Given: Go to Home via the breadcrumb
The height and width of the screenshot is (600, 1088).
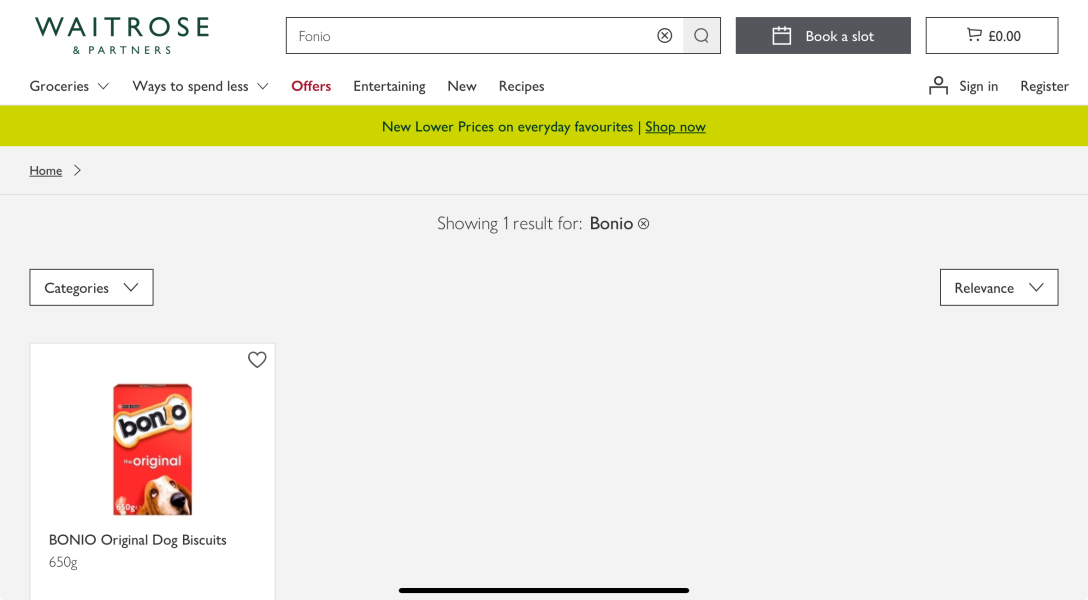Looking at the screenshot, I should pyautogui.click(x=46, y=171).
